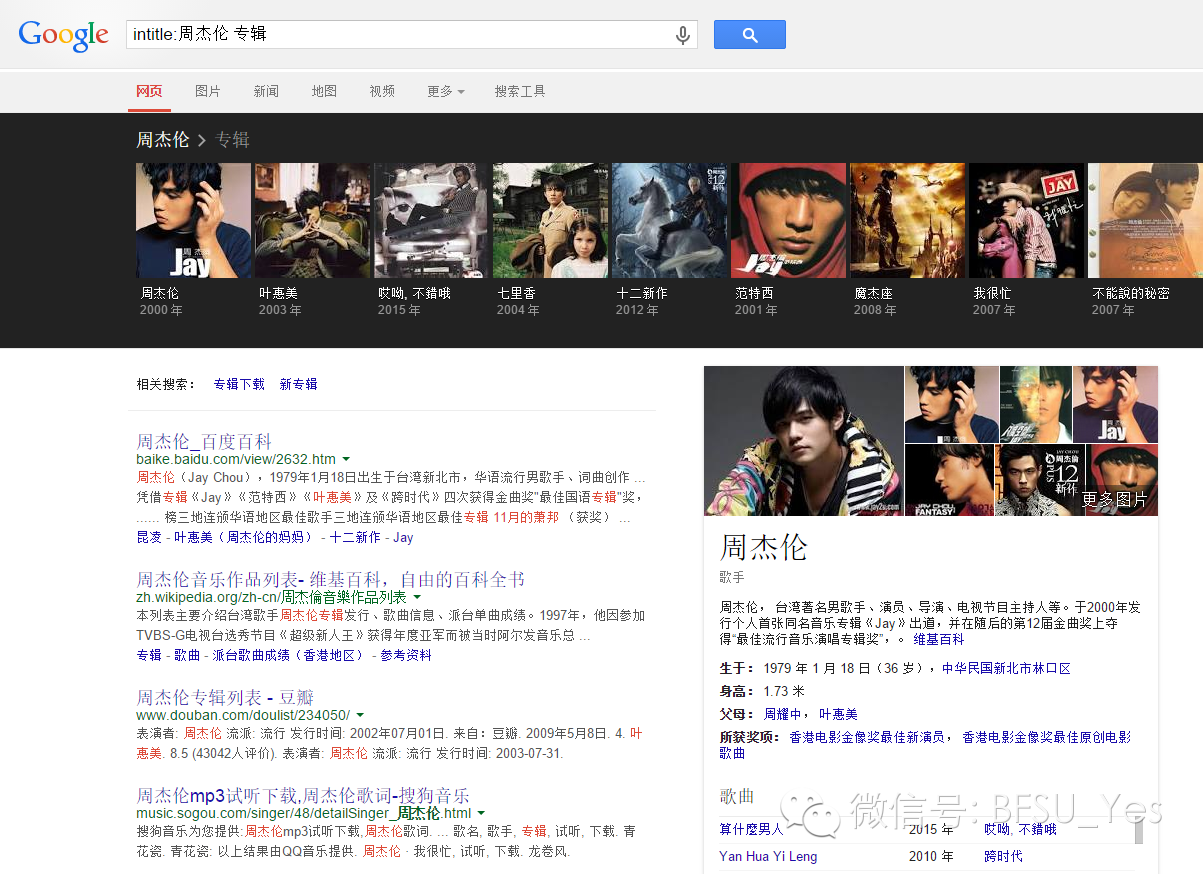The width and height of the screenshot is (1203, 874).
Task: Open 周杰伦音乐作品列表 维基百科 result
Action: [x=330, y=580]
